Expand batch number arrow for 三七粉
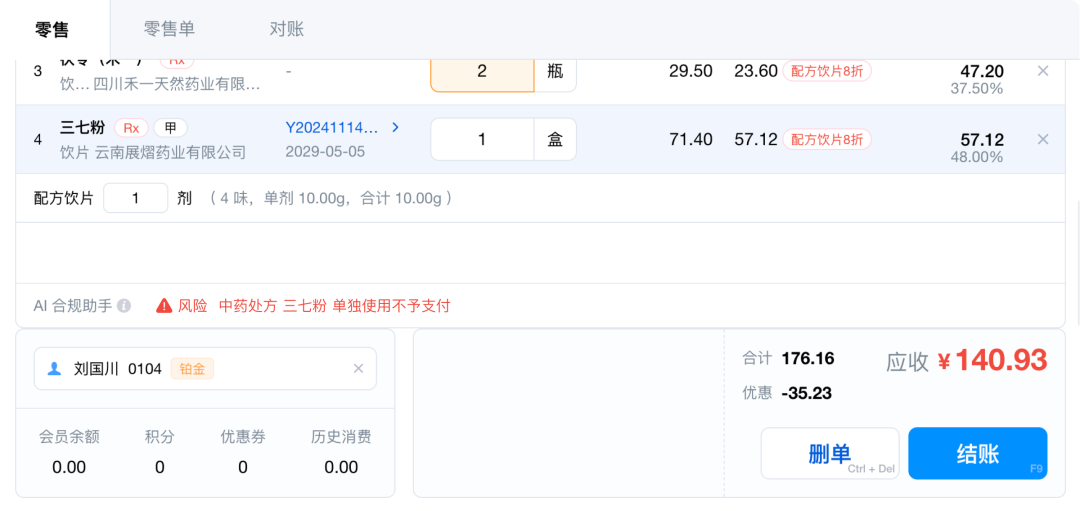This screenshot has height=511, width=1080. (x=396, y=128)
